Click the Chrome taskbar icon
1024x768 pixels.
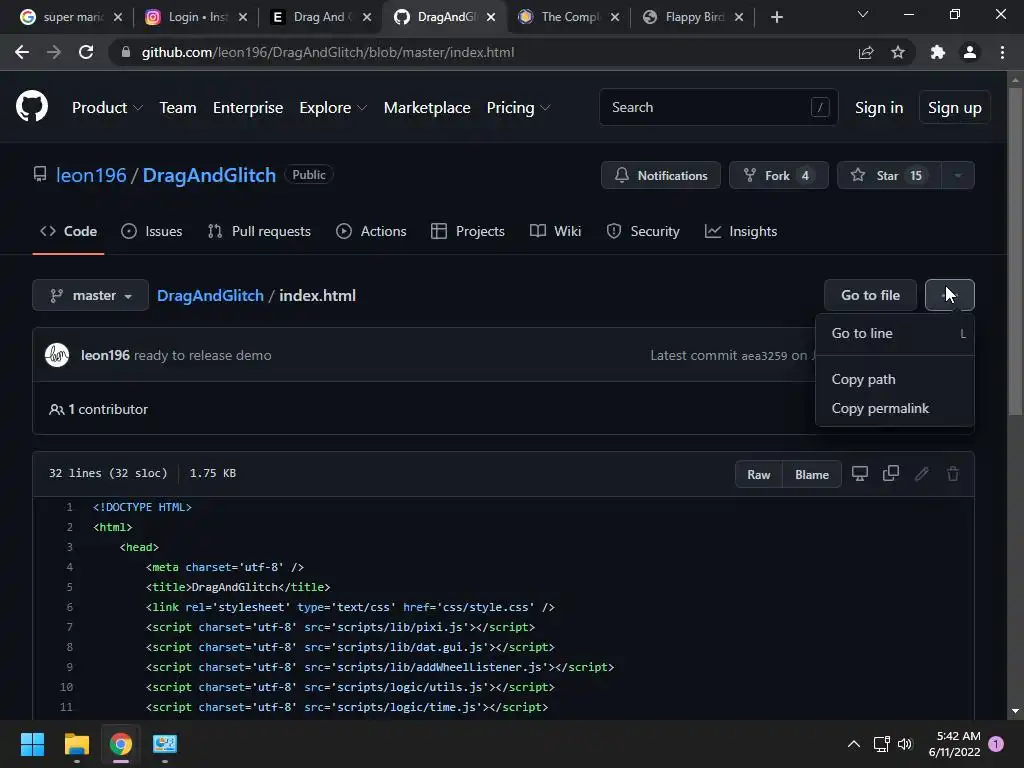point(121,744)
